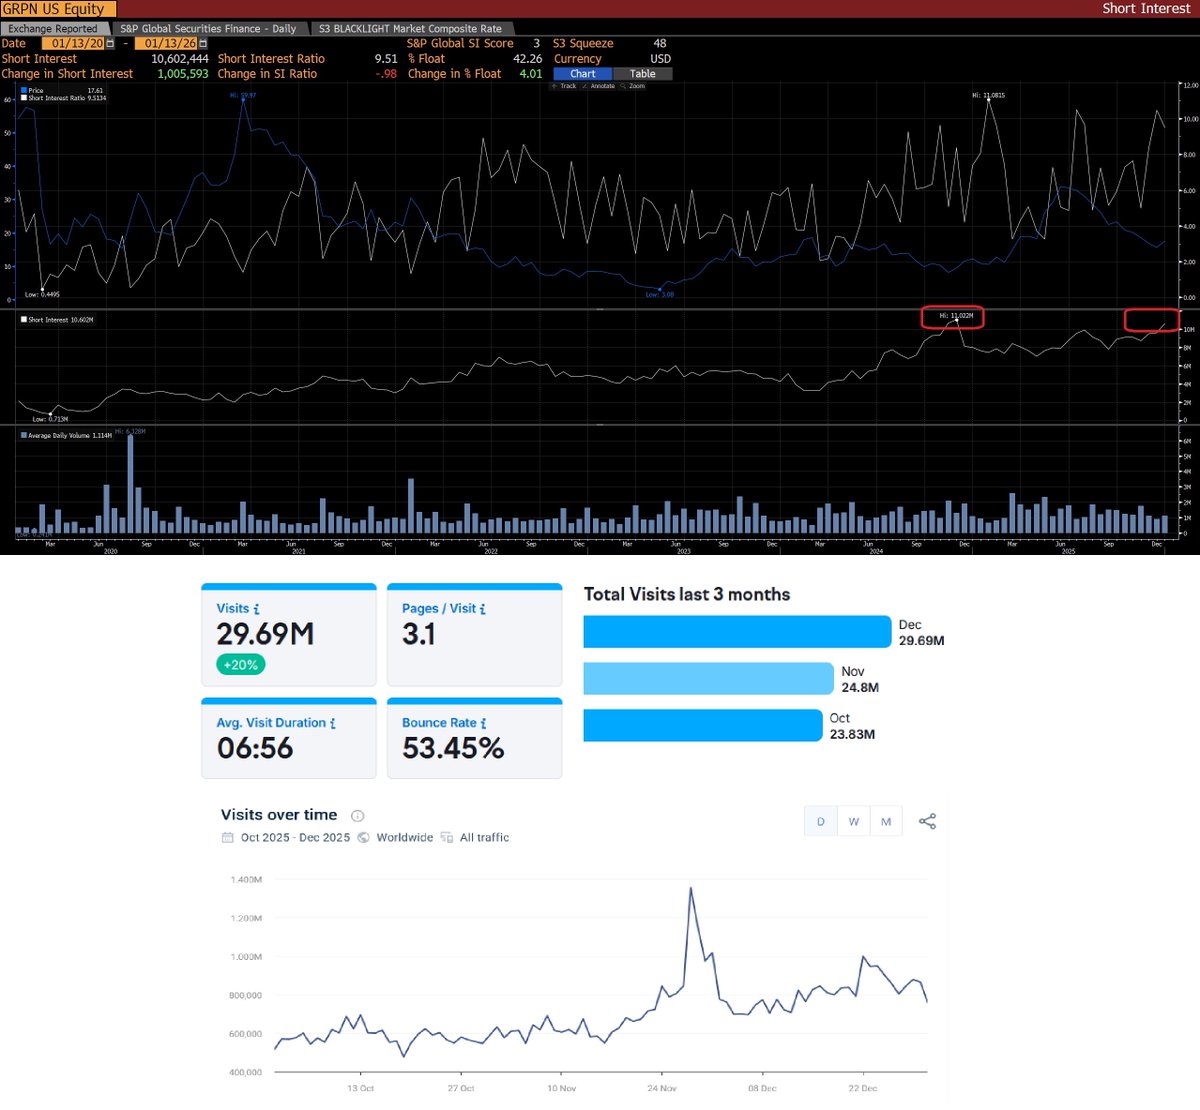Click the 06:56 average visit duration value
The image size is (1200, 1110).
coord(255,748)
